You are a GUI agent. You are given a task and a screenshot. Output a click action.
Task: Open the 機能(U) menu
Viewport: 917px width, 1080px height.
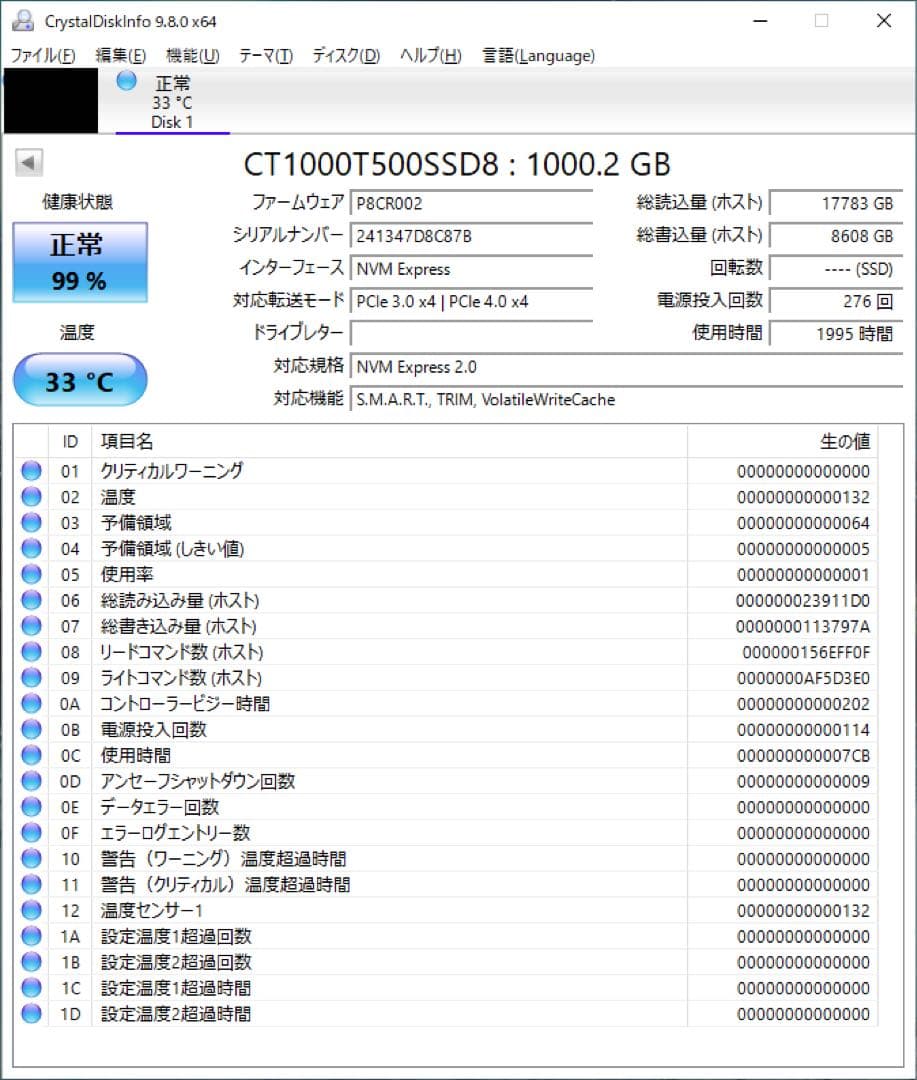click(192, 55)
